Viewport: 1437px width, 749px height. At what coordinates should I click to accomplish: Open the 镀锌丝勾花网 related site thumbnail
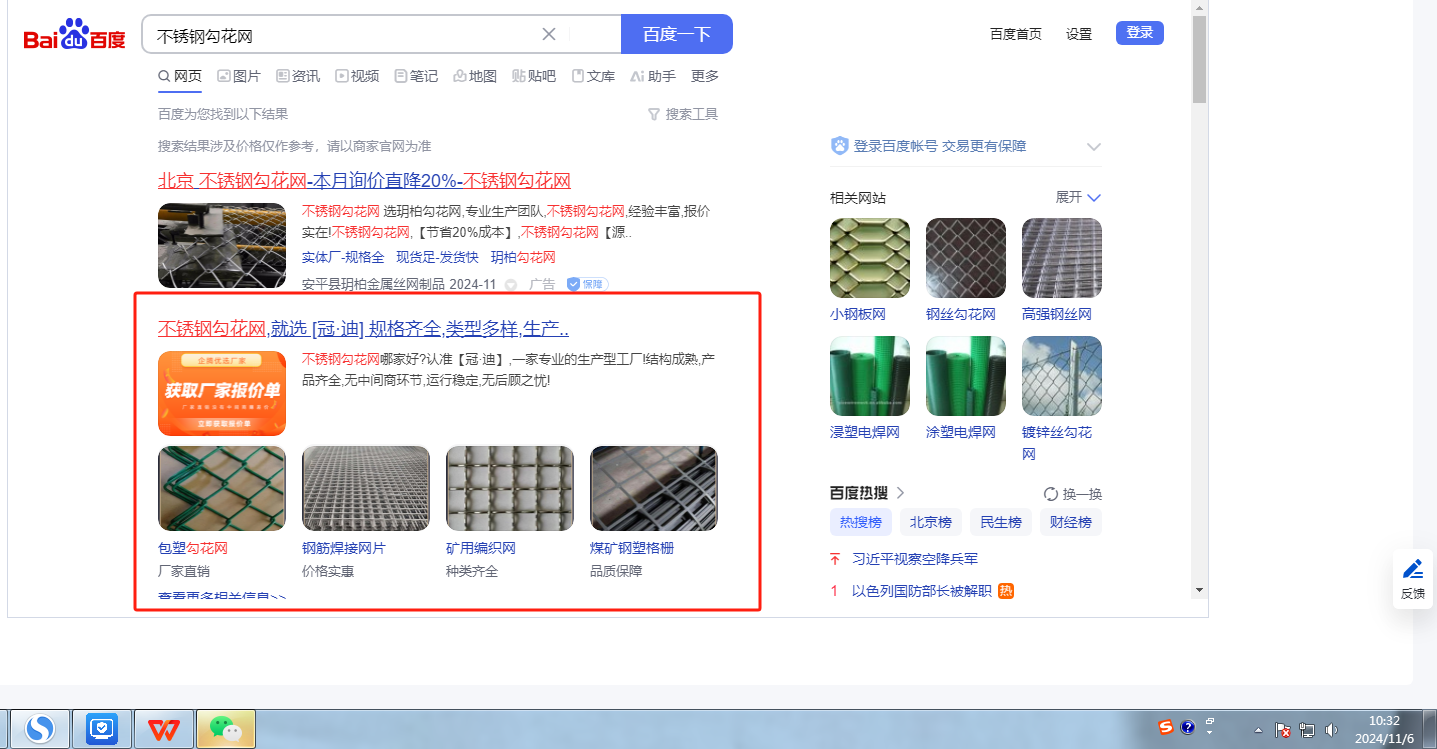coord(1062,376)
